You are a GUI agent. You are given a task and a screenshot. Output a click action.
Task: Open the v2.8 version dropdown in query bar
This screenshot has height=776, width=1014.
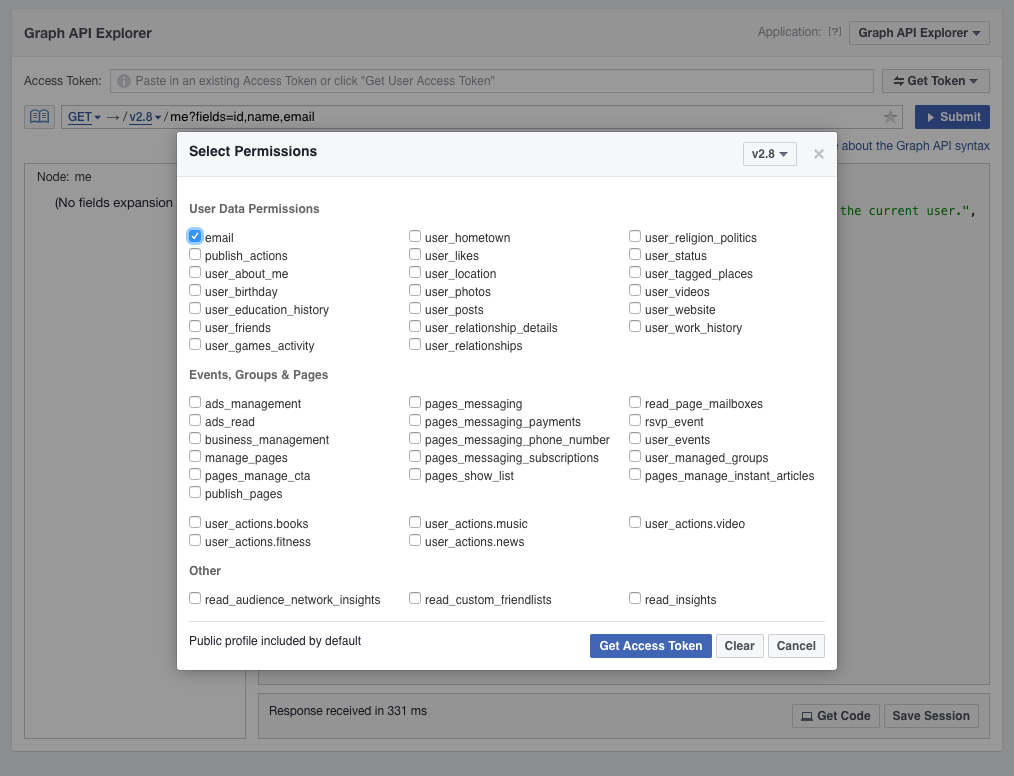point(145,117)
